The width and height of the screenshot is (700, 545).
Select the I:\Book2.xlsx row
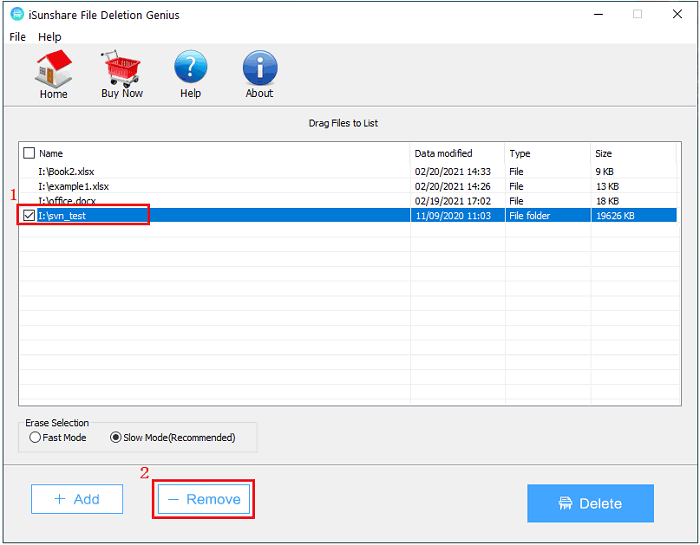pos(348,171)
